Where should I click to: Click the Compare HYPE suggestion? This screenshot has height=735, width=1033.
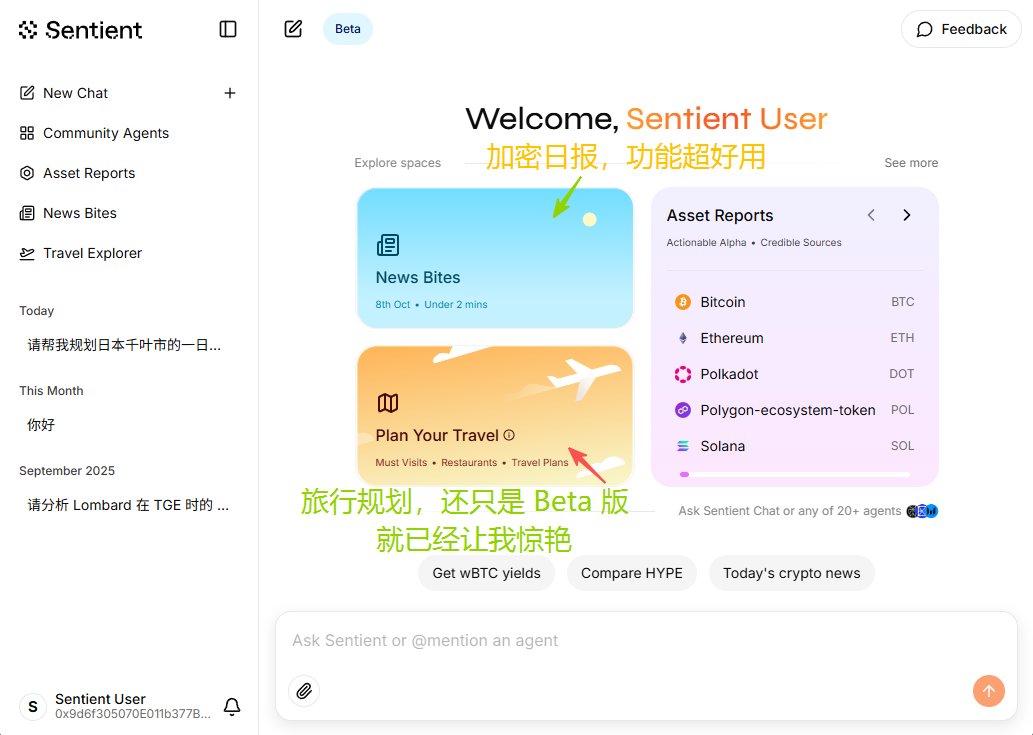[632, 573]
